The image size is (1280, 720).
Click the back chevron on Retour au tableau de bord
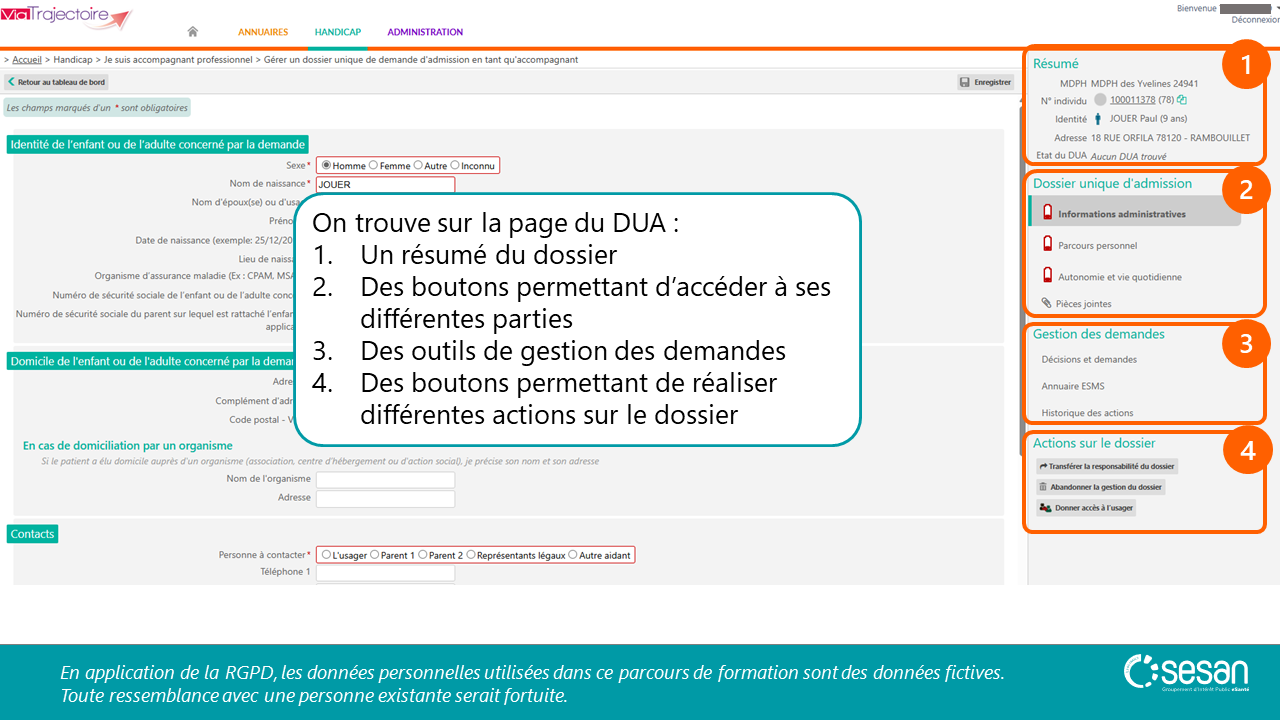tap(11, 82)
